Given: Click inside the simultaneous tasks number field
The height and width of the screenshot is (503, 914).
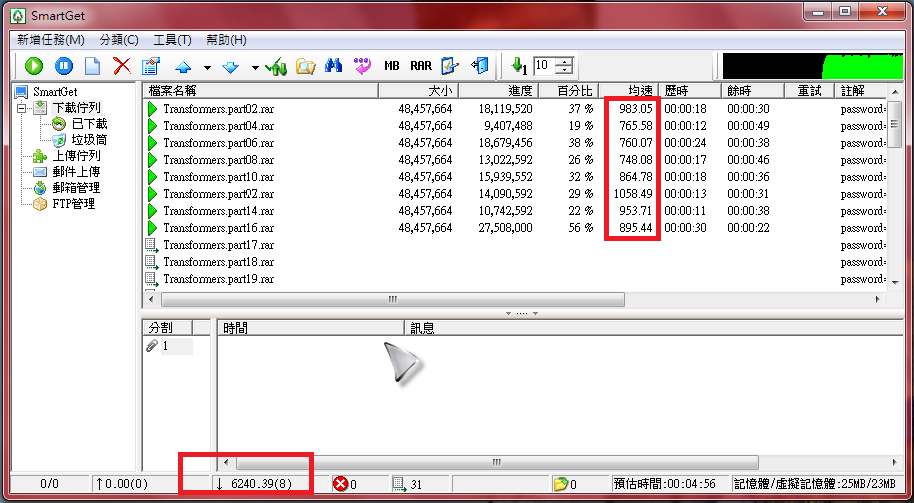Looking at the screenshot, I should coord(543,66).
